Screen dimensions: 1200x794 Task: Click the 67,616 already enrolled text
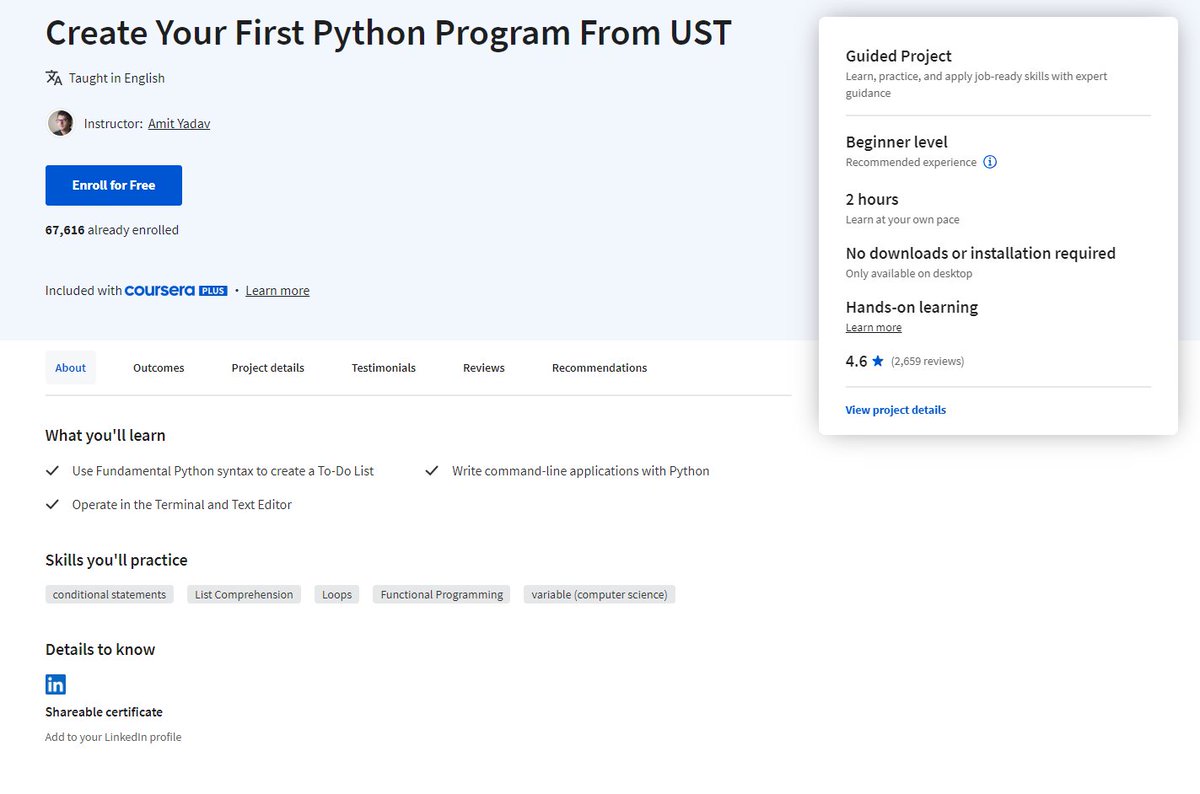112,230
